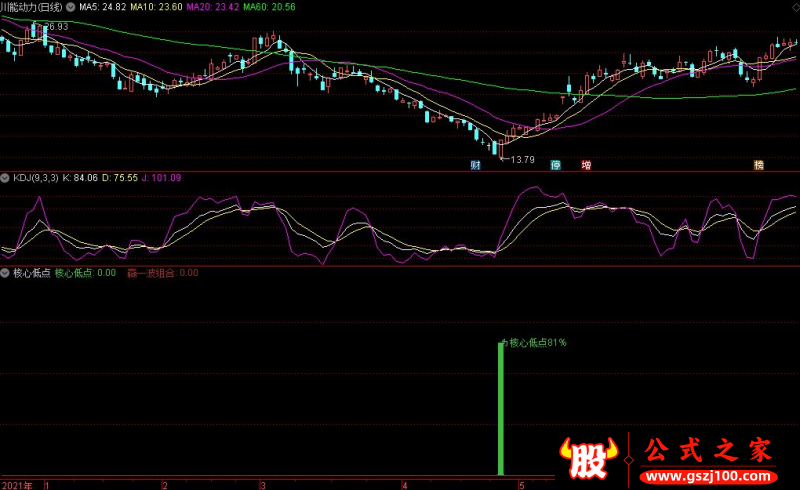
Task: Click the 公式之家 watermark text
Action: coord(708,450)
